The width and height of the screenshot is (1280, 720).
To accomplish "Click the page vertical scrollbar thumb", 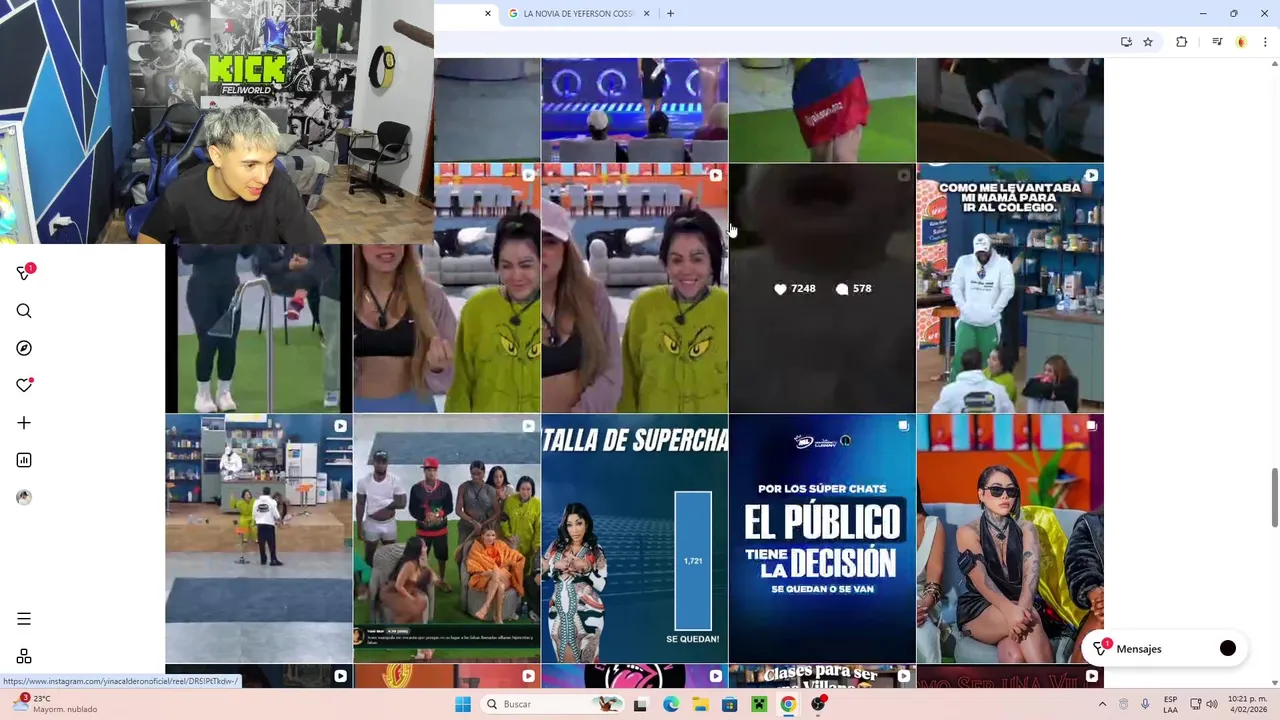I will coord(1274,497).
